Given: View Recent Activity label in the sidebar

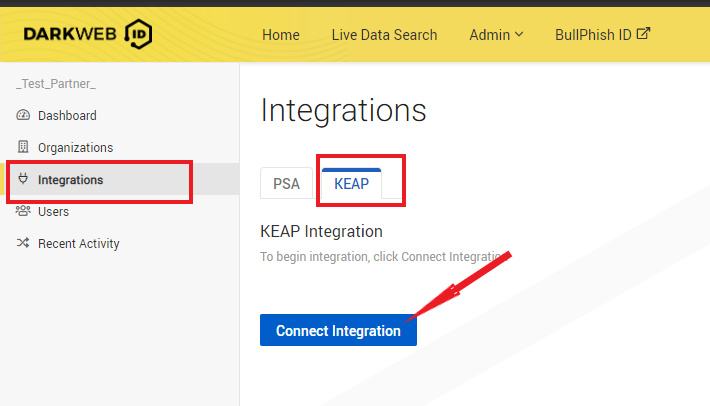Looking at the screenshot, I should (x=79, y=244).
